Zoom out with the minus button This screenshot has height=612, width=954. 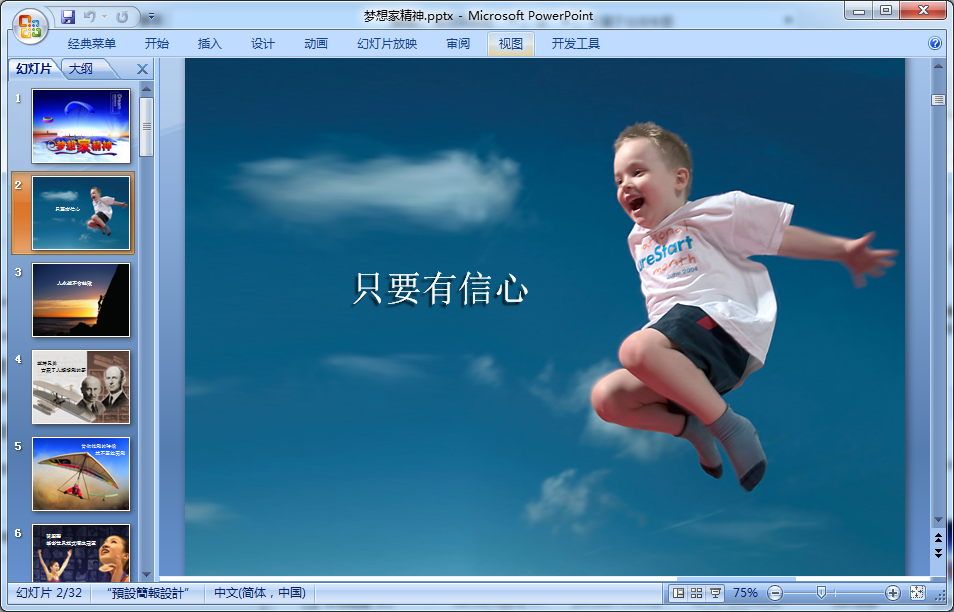[x=775, y=593]
